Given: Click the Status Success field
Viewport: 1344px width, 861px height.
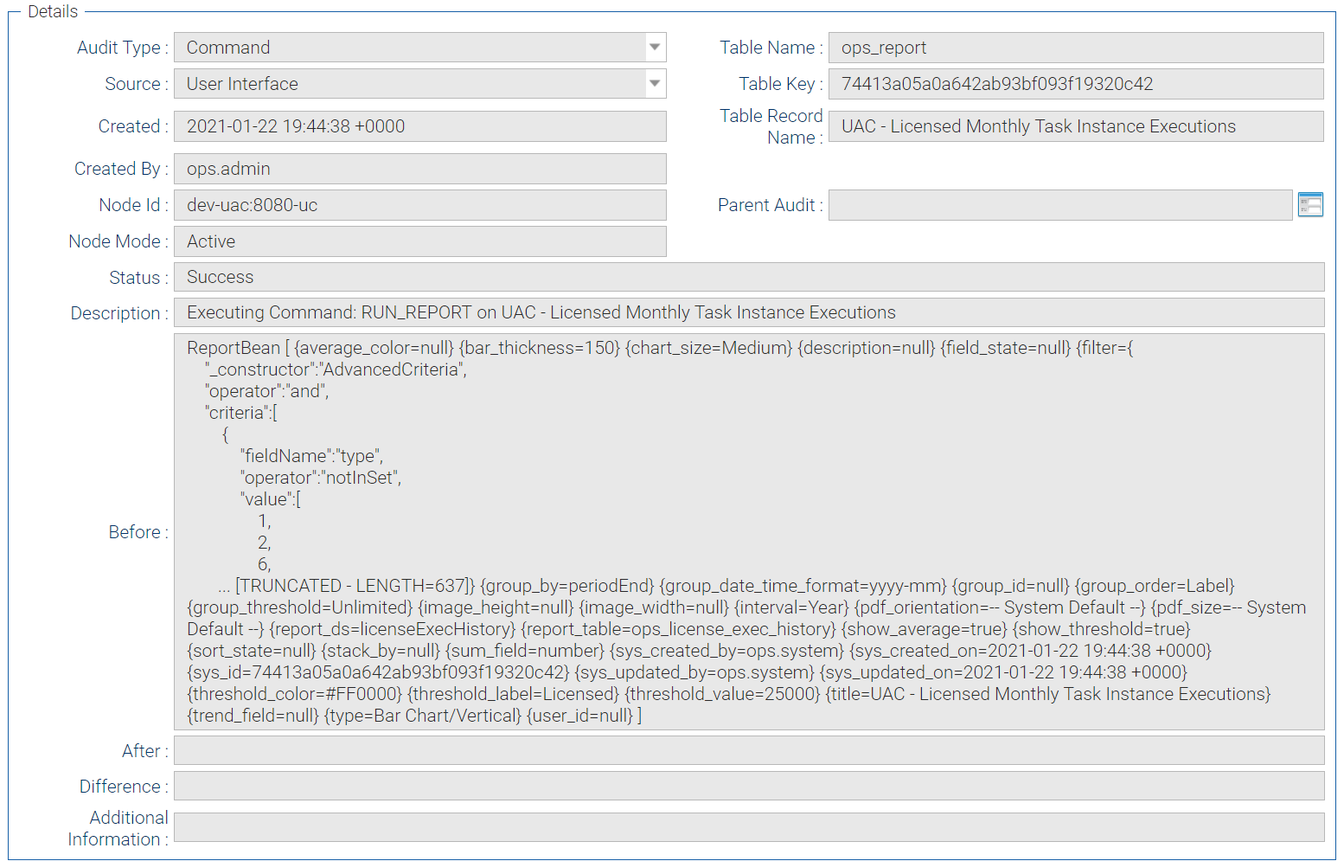Looking at the screenshot, I should point(748,277).
